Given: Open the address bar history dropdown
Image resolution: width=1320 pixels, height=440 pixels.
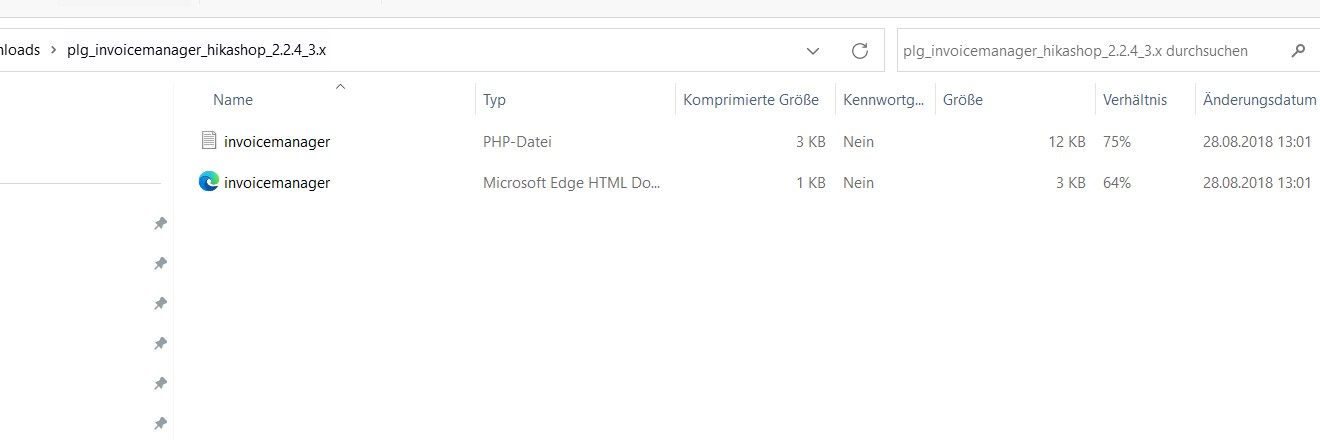Looking at the screenshot, I should point(813,51).
